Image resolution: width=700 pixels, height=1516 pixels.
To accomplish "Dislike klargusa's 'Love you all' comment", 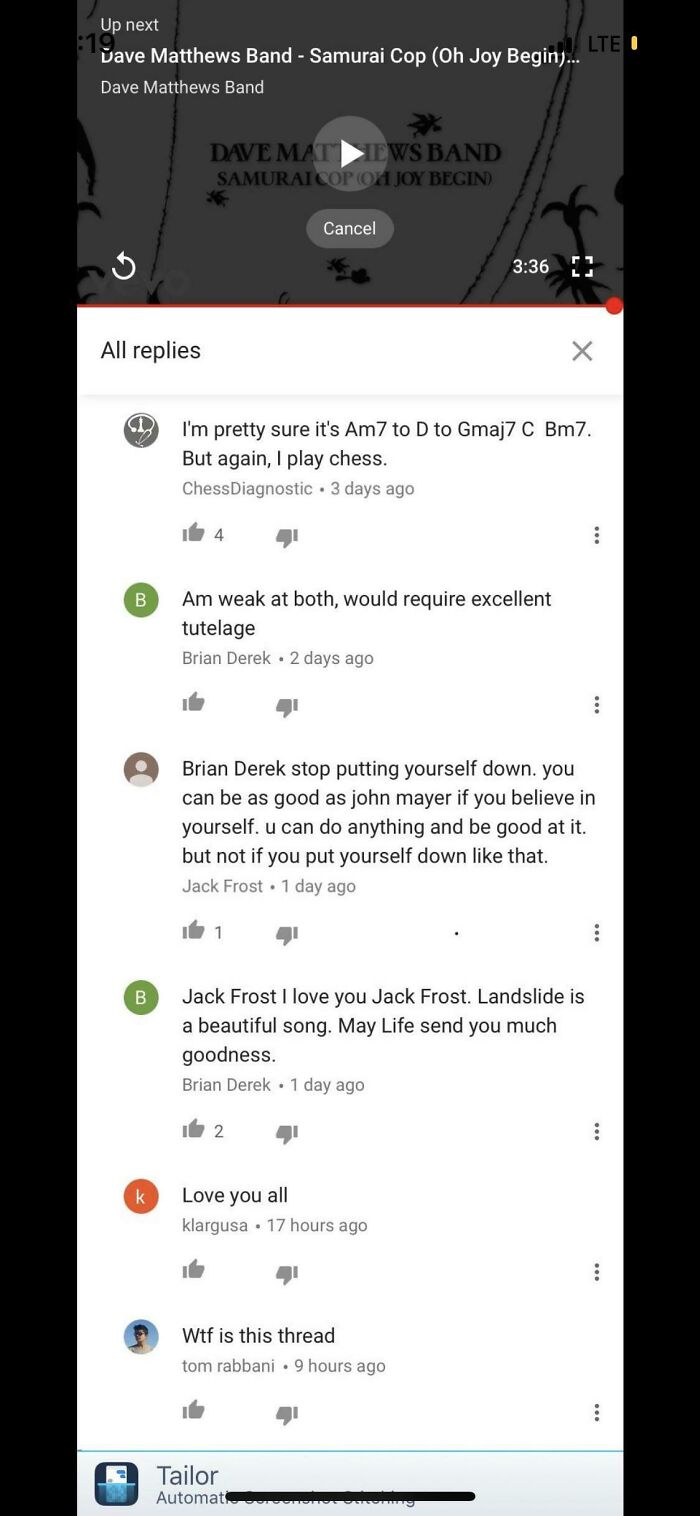I will click(x=286, y=1271).
